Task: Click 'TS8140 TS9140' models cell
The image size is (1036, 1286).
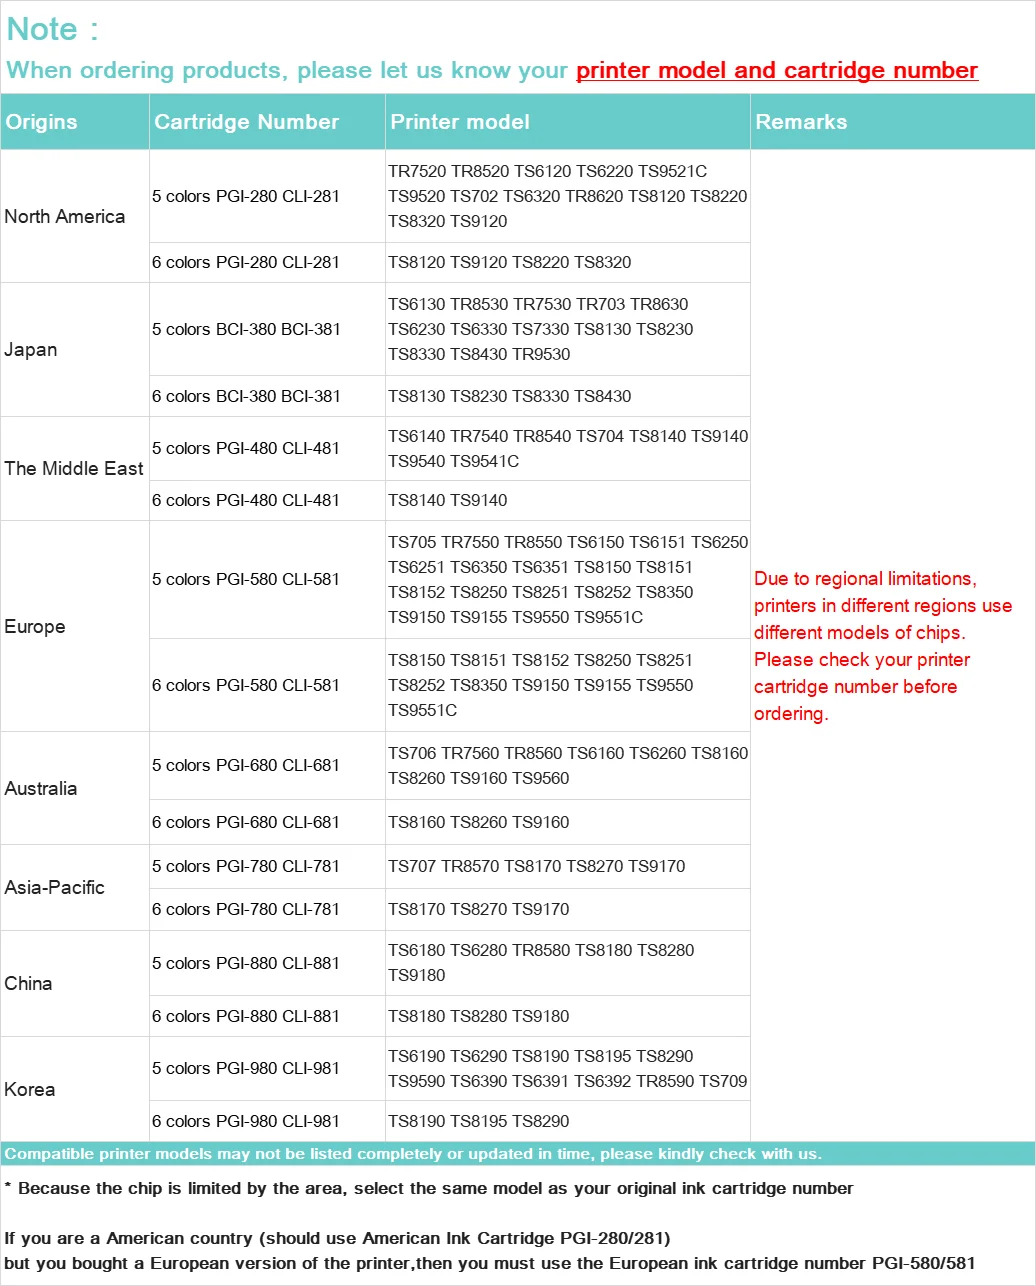Action: pyautogui.click(x=568, y=500)
